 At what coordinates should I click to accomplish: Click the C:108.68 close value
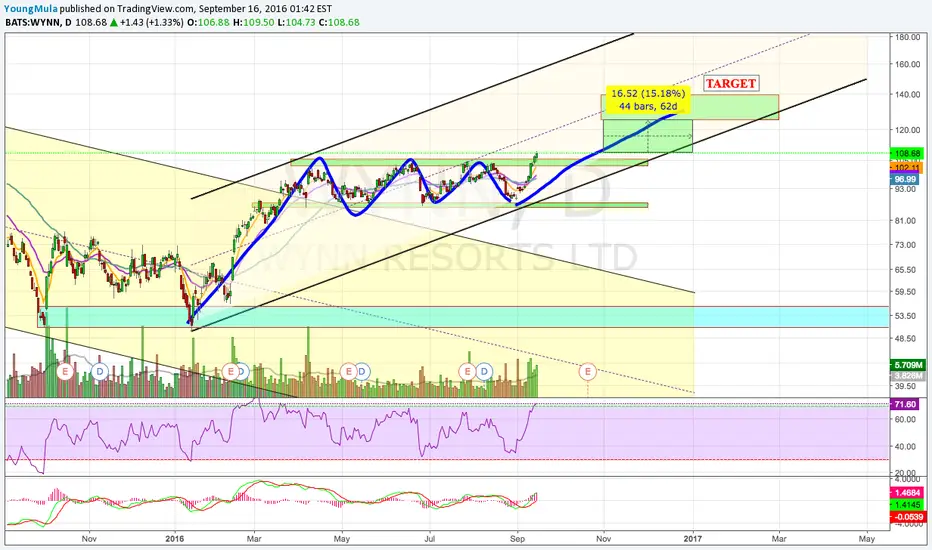coord(339,23)
